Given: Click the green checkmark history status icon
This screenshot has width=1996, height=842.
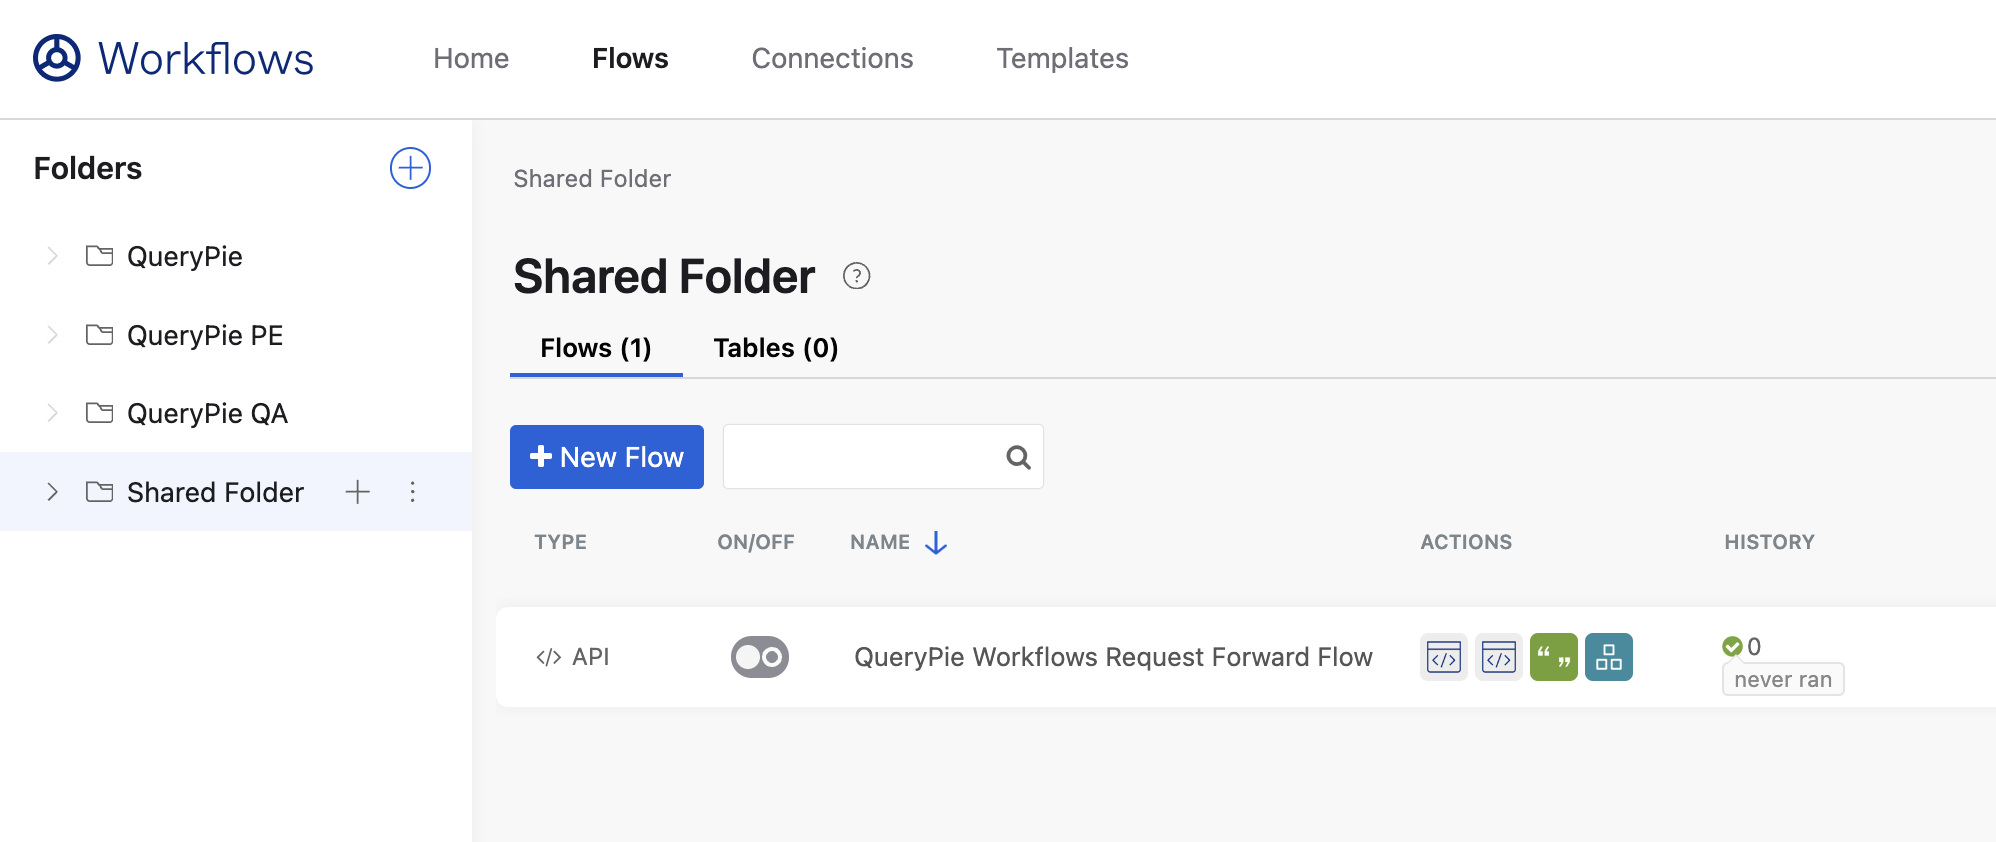Looking at the screenshot, I should [1732, 647].
